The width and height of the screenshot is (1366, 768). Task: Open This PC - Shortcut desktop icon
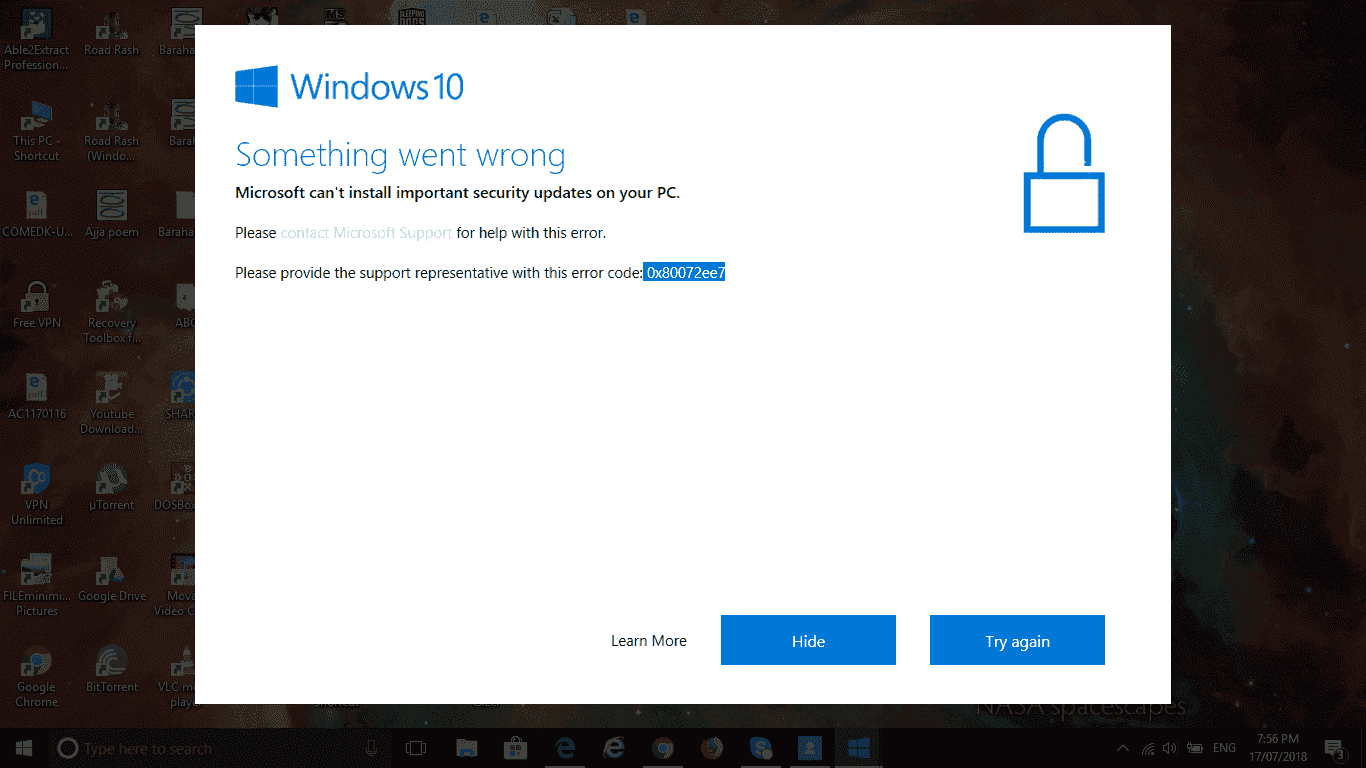(x=37, y=130)
